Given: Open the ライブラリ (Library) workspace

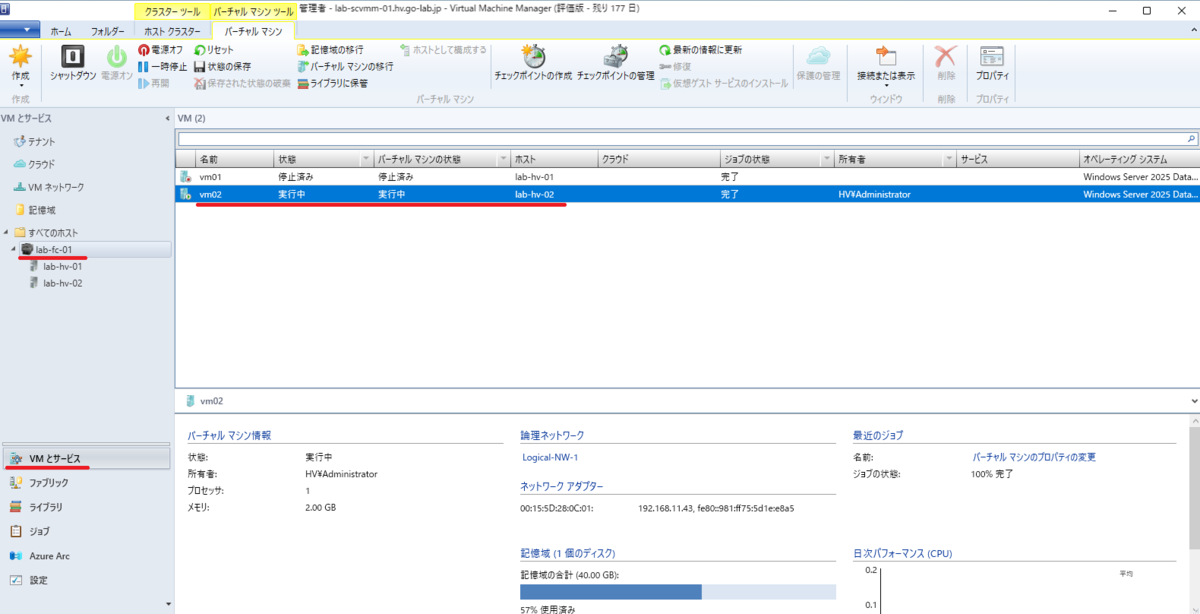Looking at the screenshot, I should point(86,507).
